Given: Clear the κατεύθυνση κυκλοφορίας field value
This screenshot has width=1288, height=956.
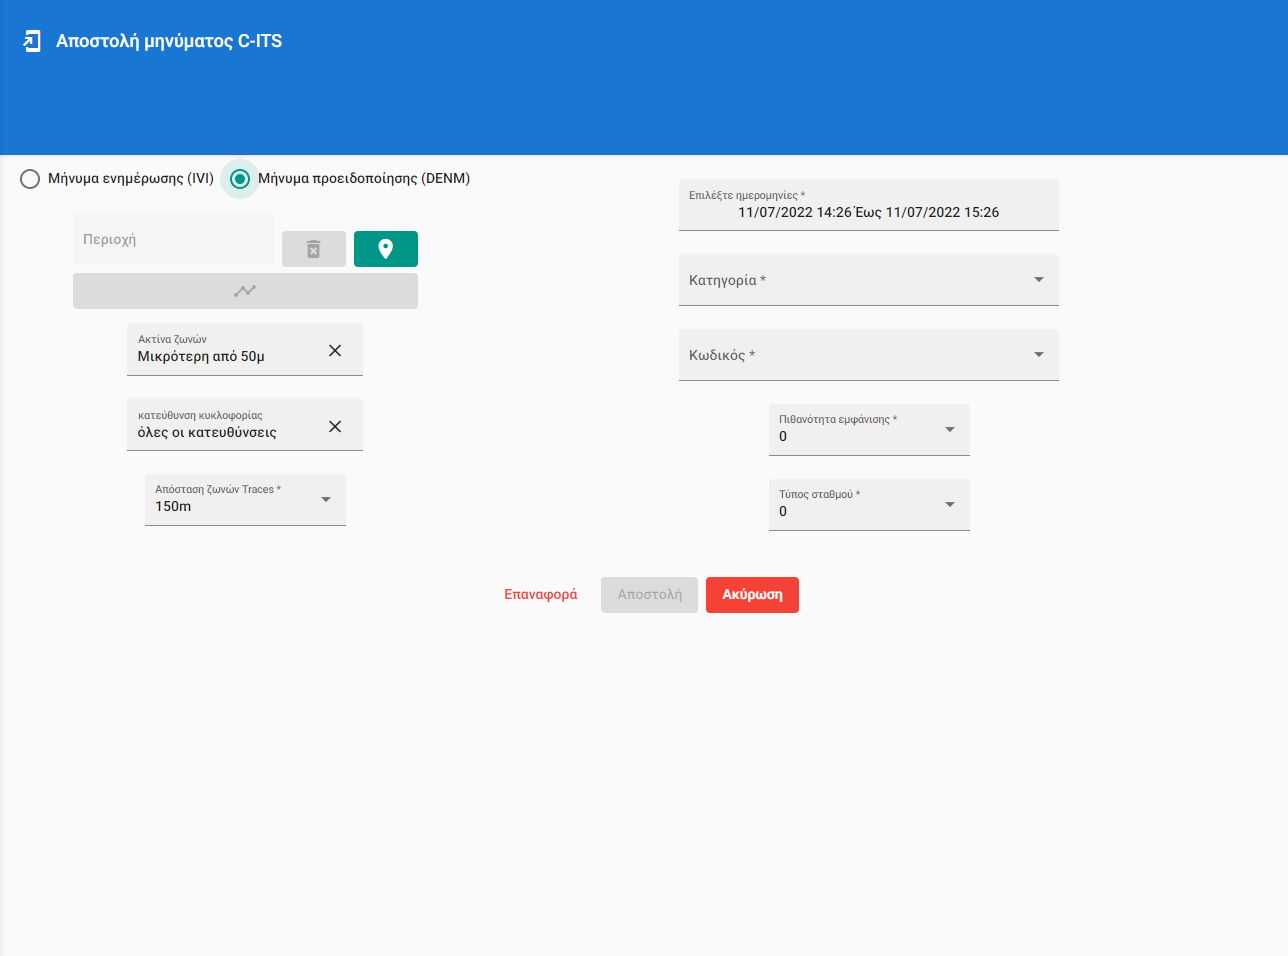Looking at the screenshot, I should click(335, 426).
